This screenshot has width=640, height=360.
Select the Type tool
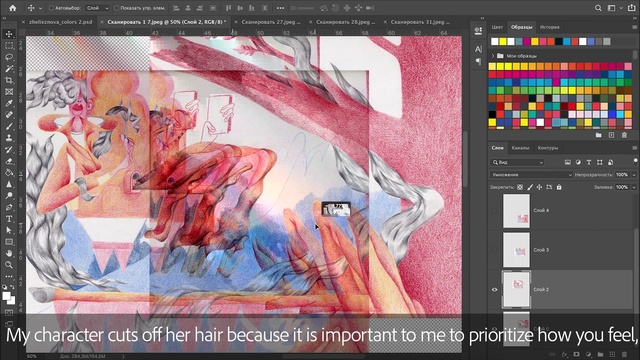coord(9,219)
